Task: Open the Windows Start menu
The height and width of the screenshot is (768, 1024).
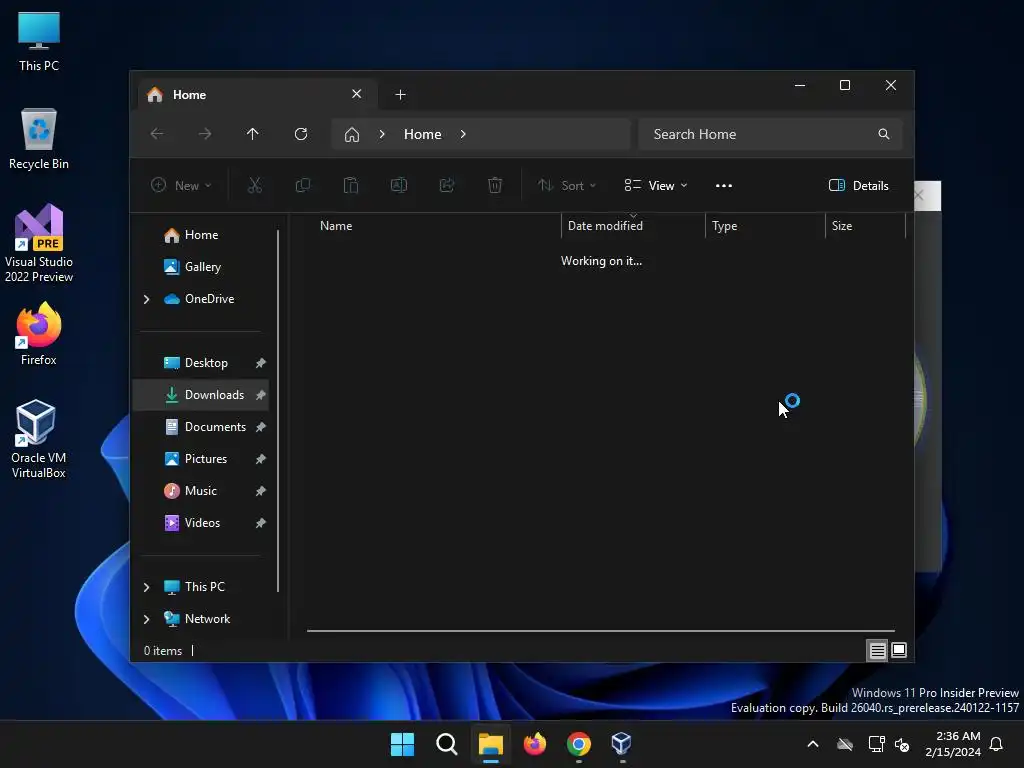Action: [402, 744]
